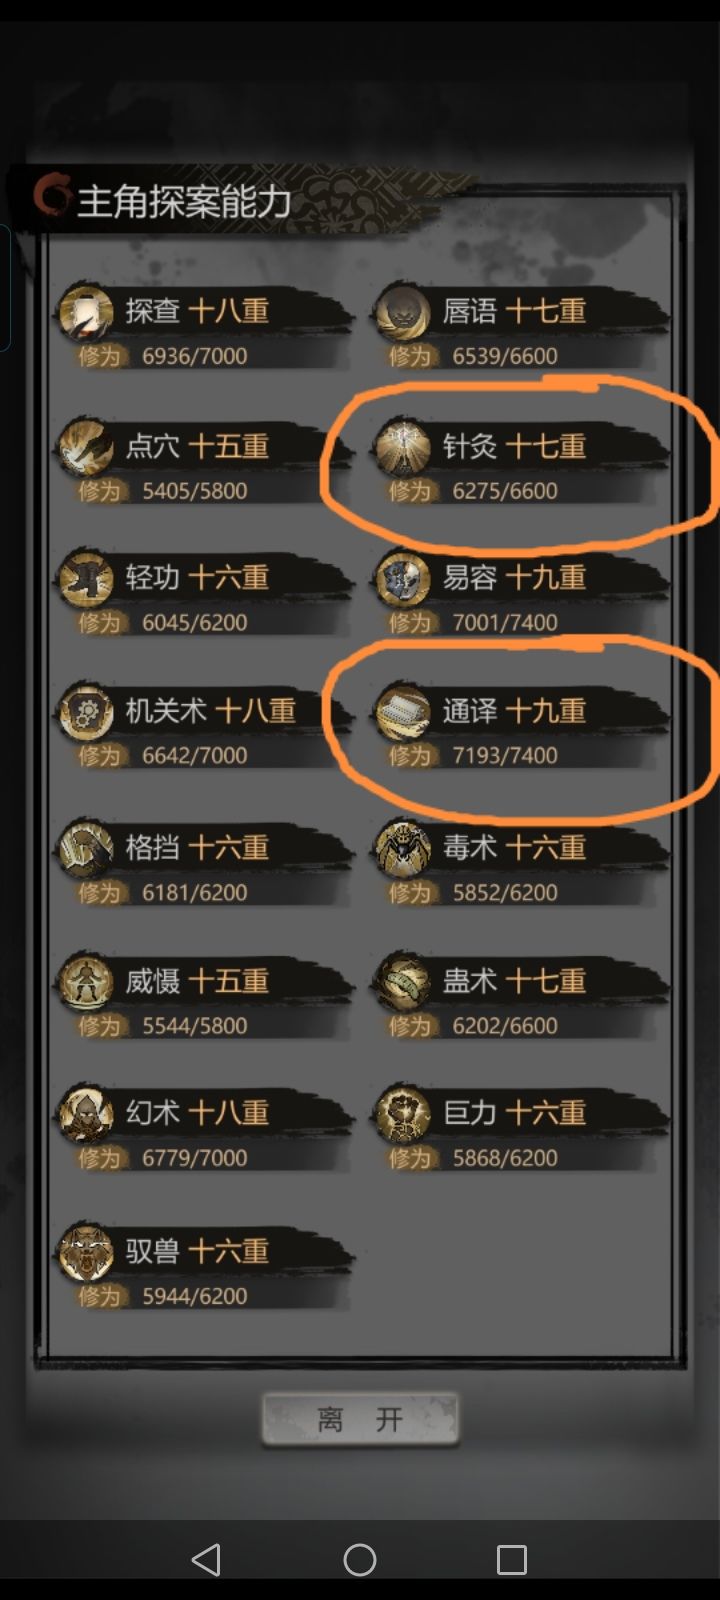The height and width of the screenshot is (1600, 720).
Task: Tap the 探查 skill icon
Action: pyautogui.click(x=85, y=311)
